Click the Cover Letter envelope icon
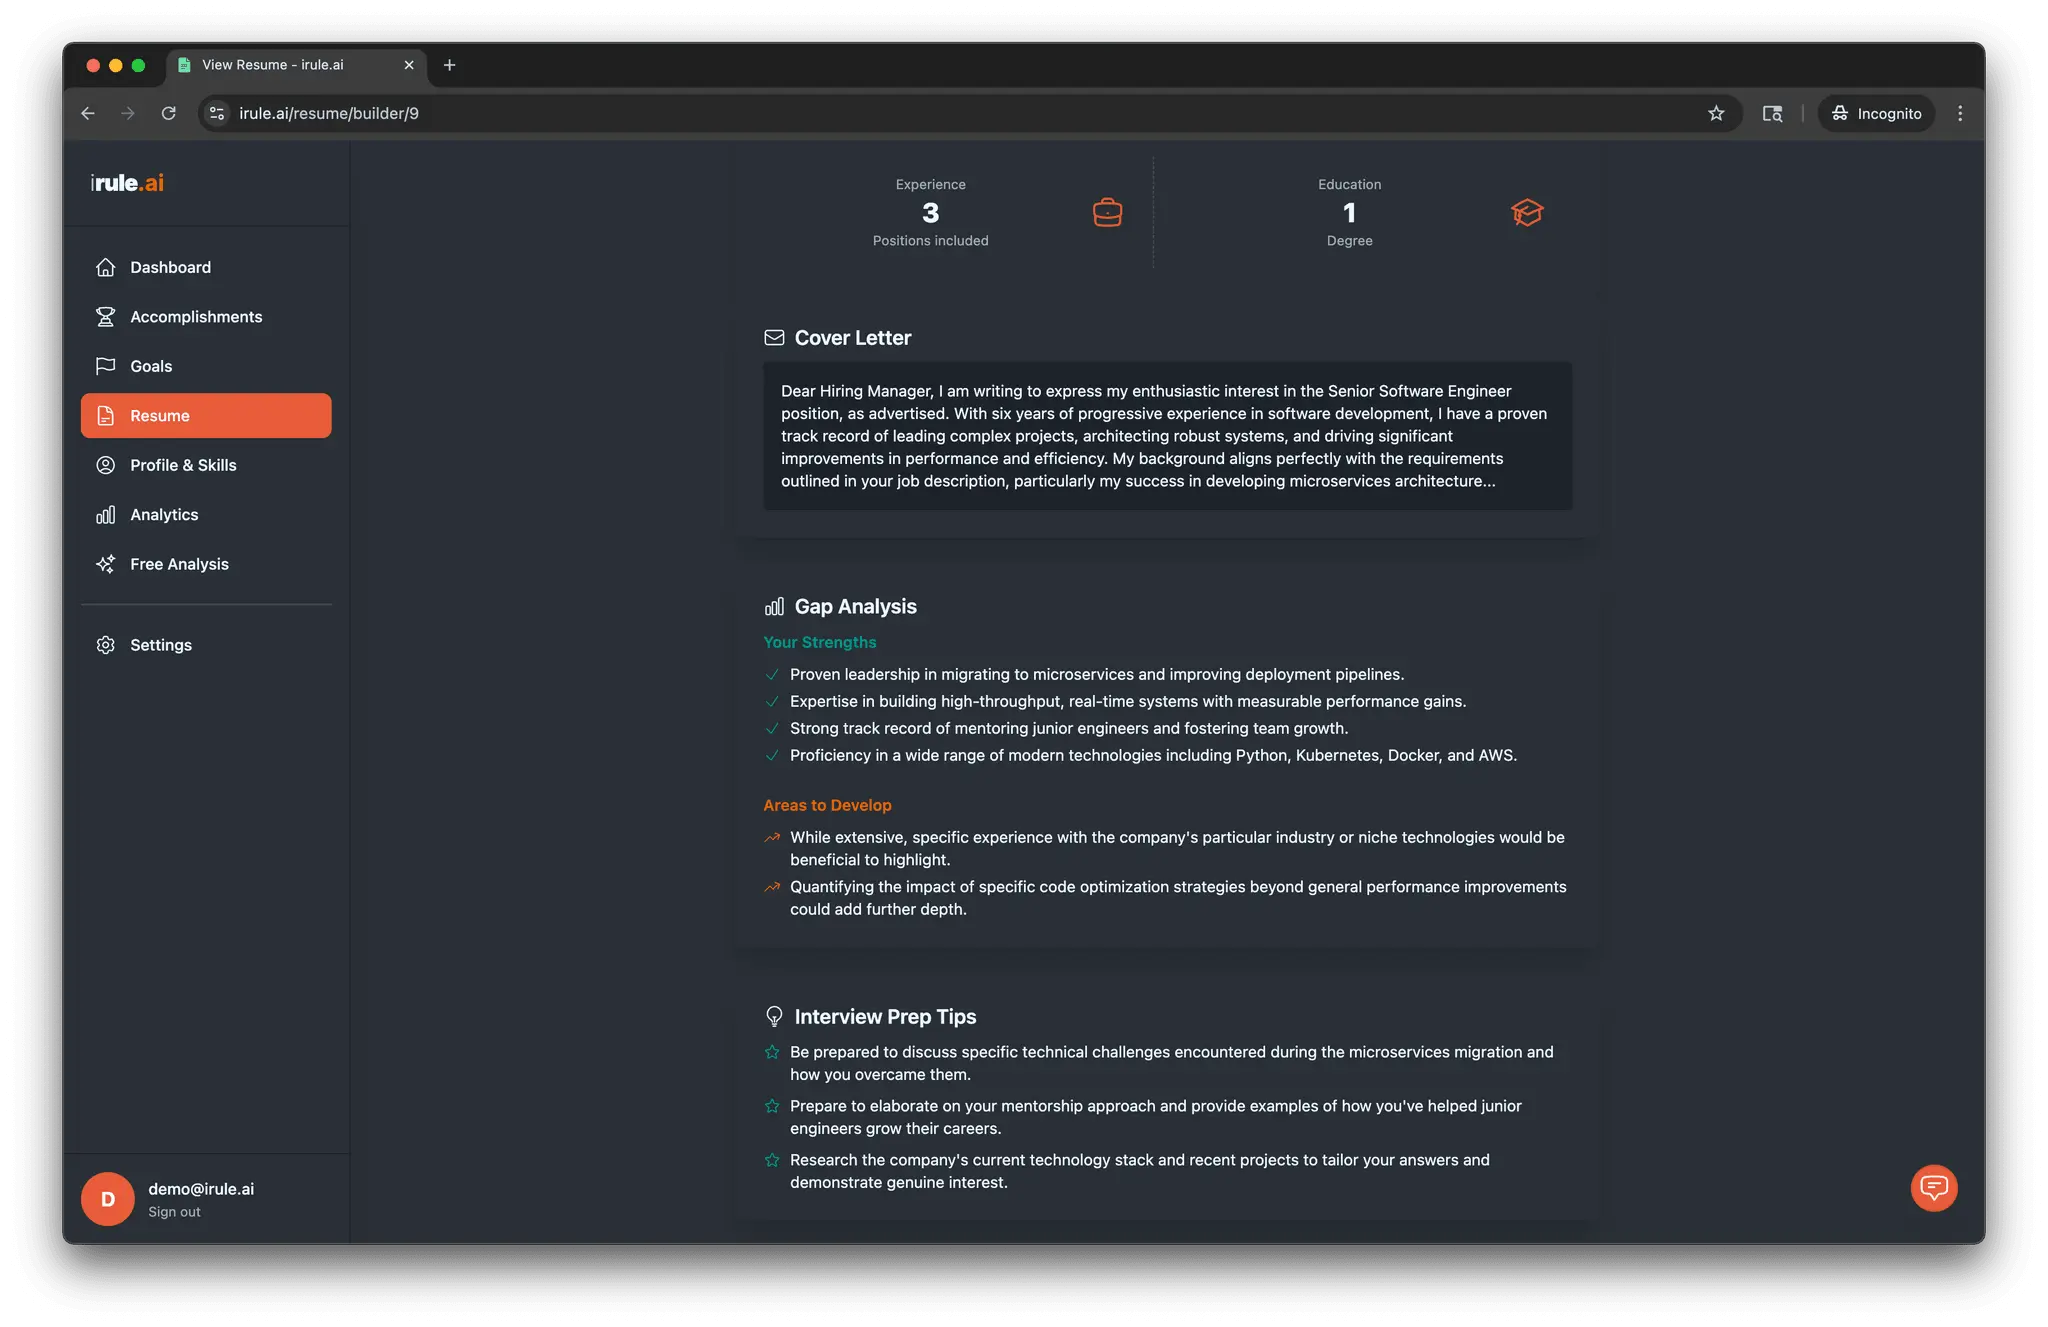The width and height of the screenshot is (2048, 1327). pyautogui.click(x=774, y=338)
